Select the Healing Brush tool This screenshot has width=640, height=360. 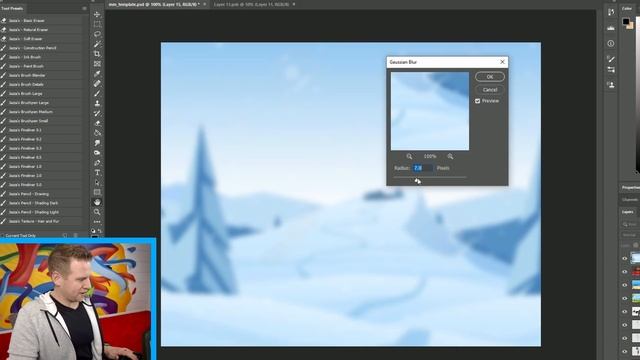[97, 84]
